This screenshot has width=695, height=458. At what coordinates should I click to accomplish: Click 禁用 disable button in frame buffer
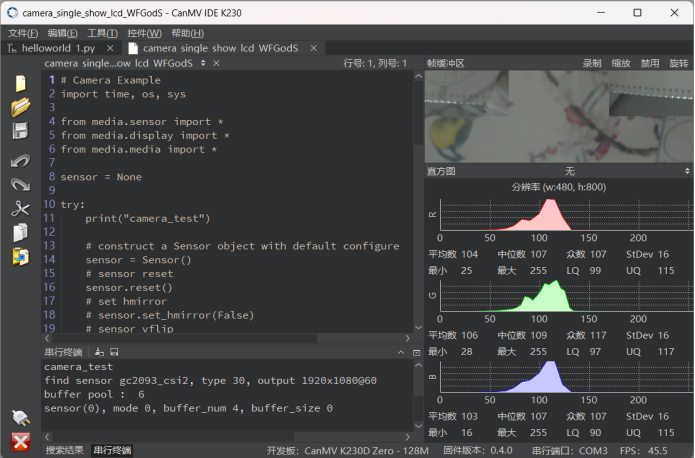point(650,63)
